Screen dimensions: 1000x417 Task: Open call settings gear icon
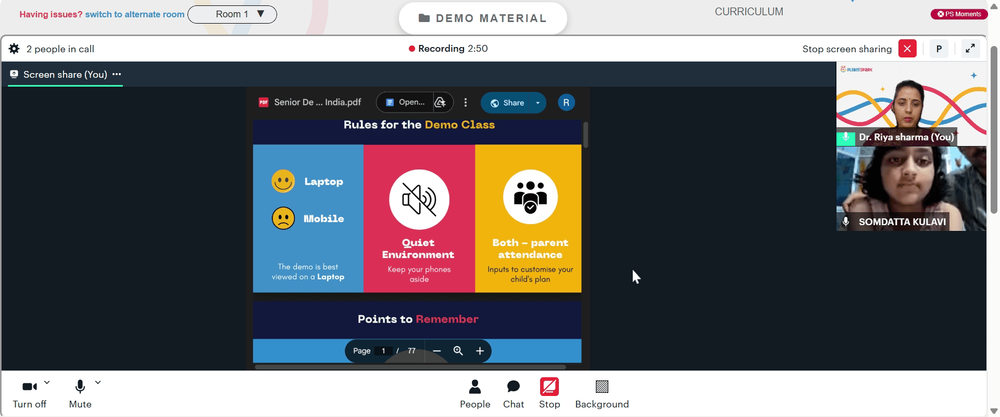tap(14, 48)
